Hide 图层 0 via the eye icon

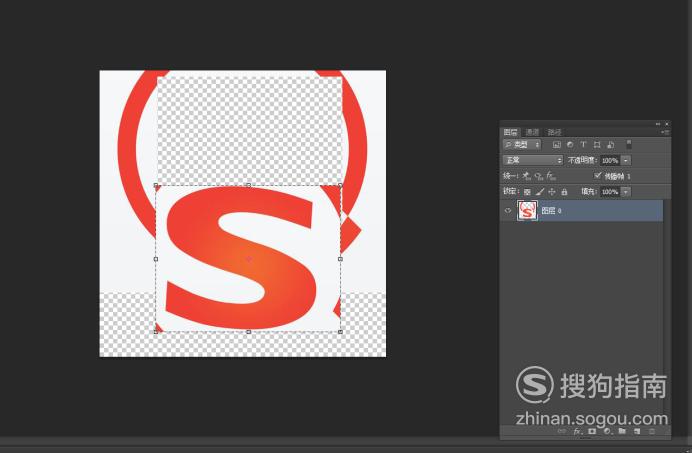click(x=508, y=211)
